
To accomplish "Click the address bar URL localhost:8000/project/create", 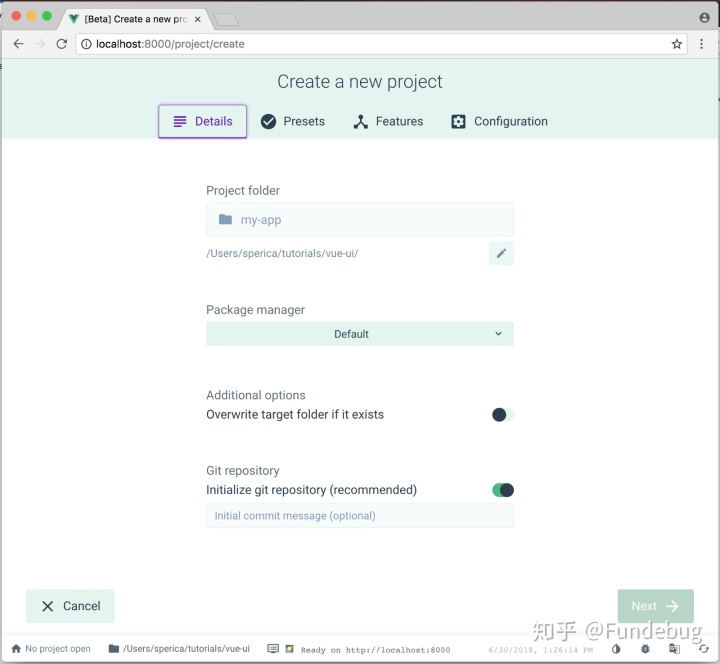I will pyautogui.click(x=170, y=44).
